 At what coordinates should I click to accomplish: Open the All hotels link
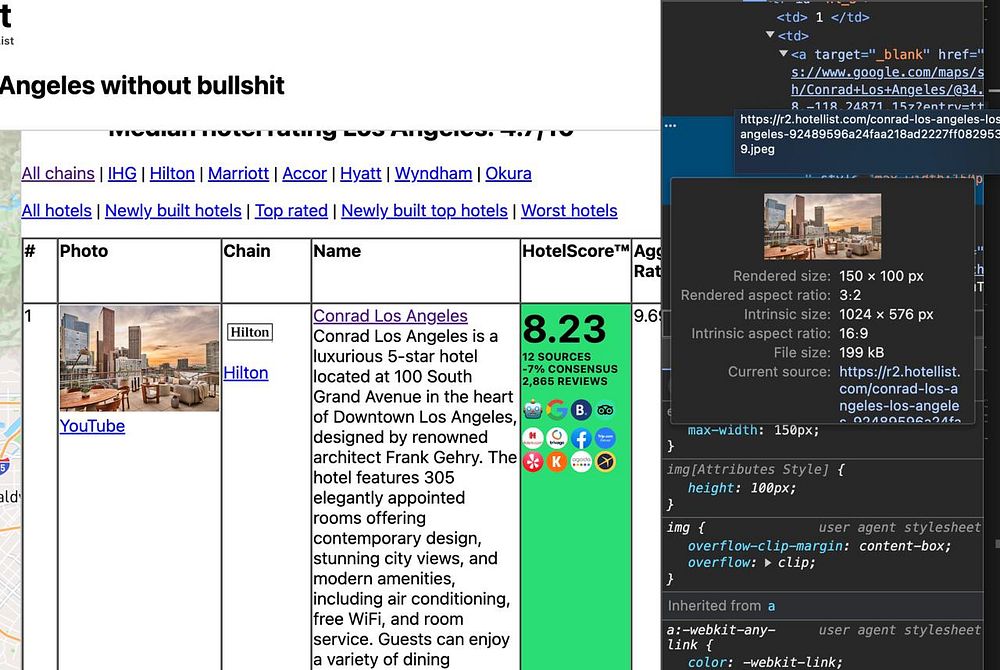pyautogui.click(x=57, y=210)
